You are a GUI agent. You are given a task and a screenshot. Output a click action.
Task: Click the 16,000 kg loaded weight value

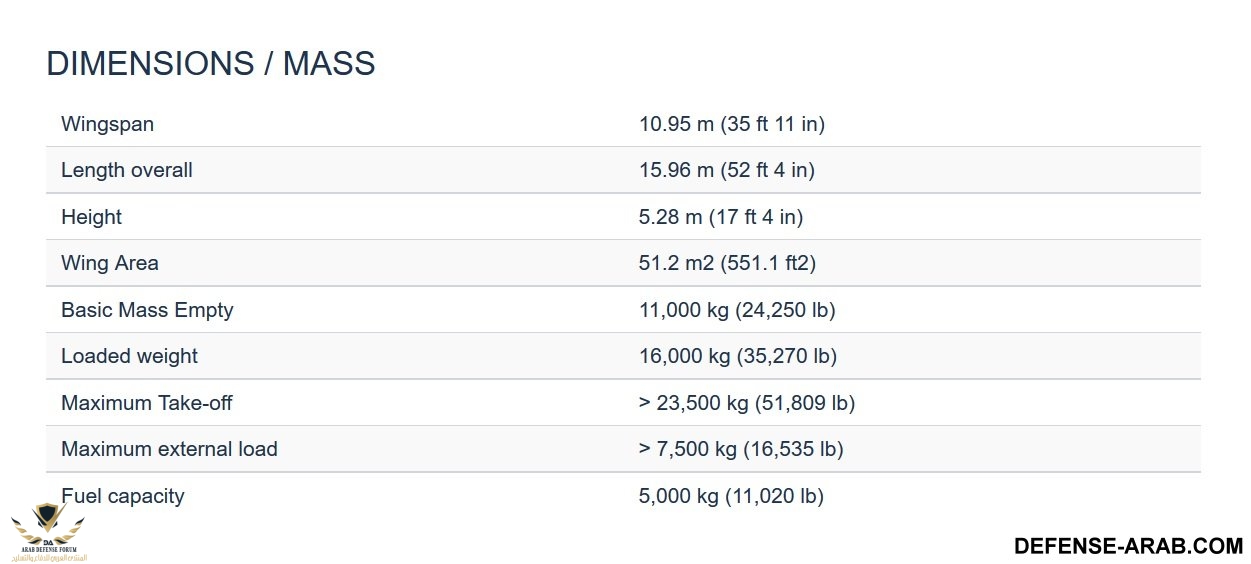(x=738, y=356)
